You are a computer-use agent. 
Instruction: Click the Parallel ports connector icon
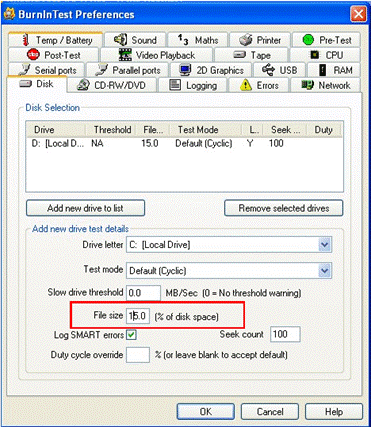pyautogui.click(x=101, y=70)
